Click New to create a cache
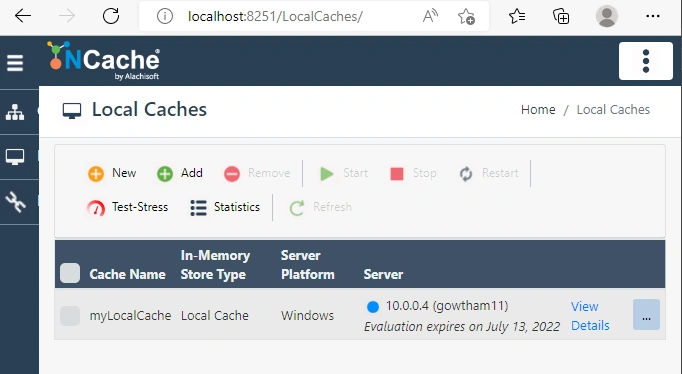 coord(112,173)
